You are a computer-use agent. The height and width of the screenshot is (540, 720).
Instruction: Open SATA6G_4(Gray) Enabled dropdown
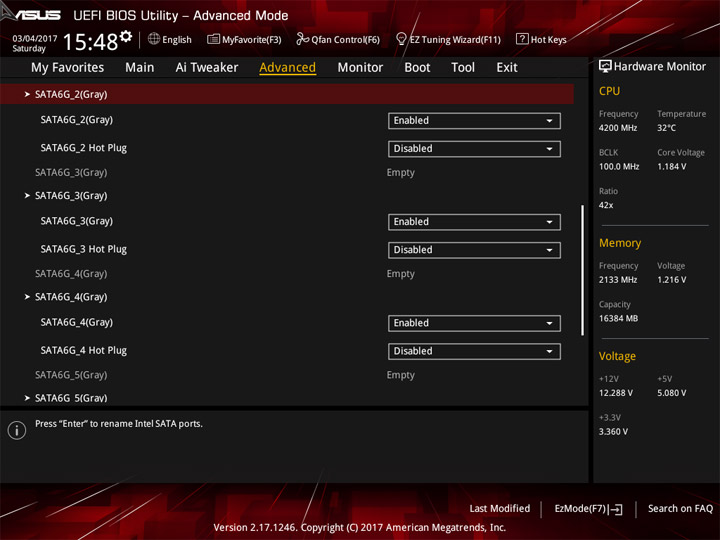(x=474, y=323)
